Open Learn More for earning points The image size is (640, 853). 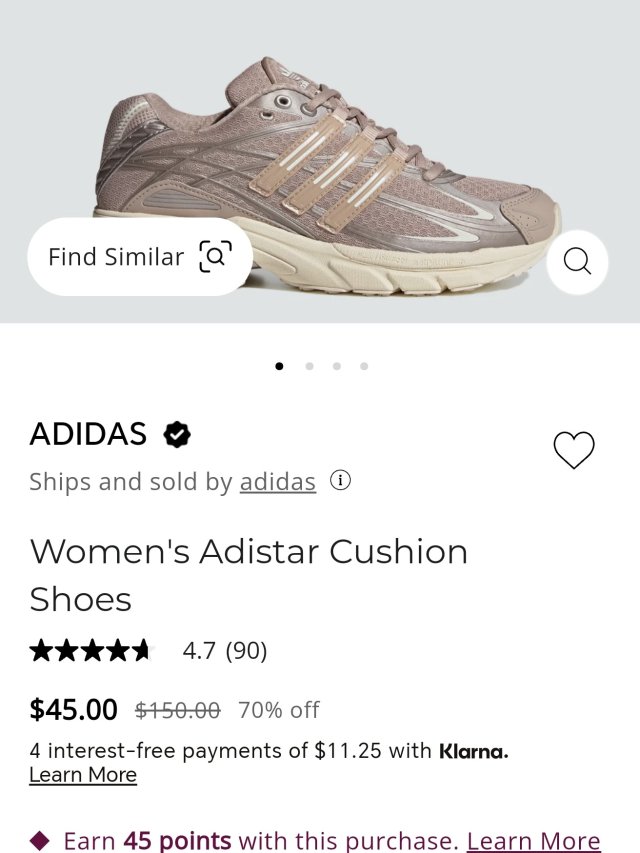(x=533, y=841)
